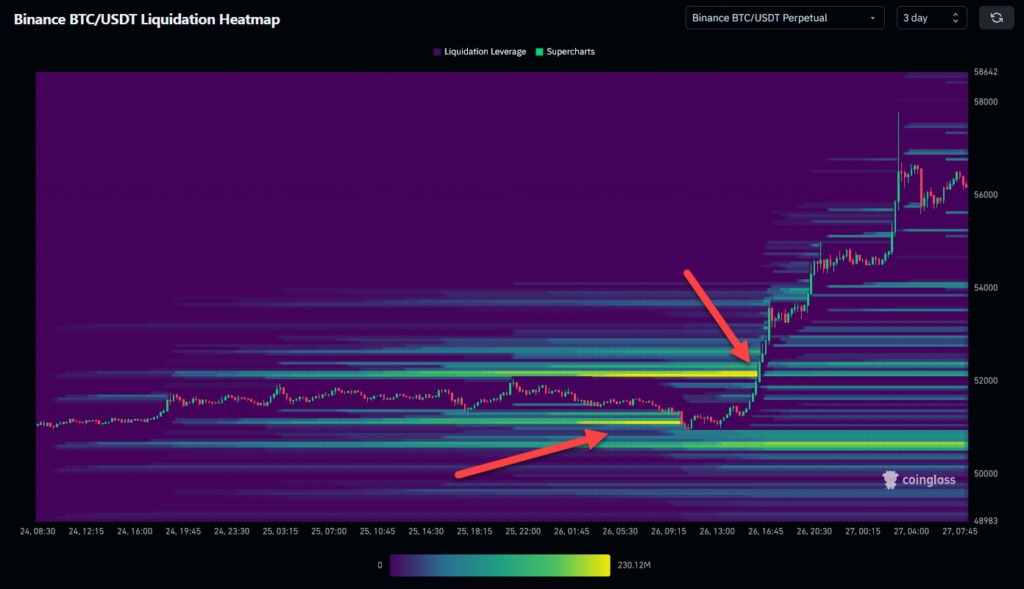The height and width of the screenshot is (589, 1024).
Task: Click the 25, 18:15 time axis label
Action: click(x=474, y=532)
